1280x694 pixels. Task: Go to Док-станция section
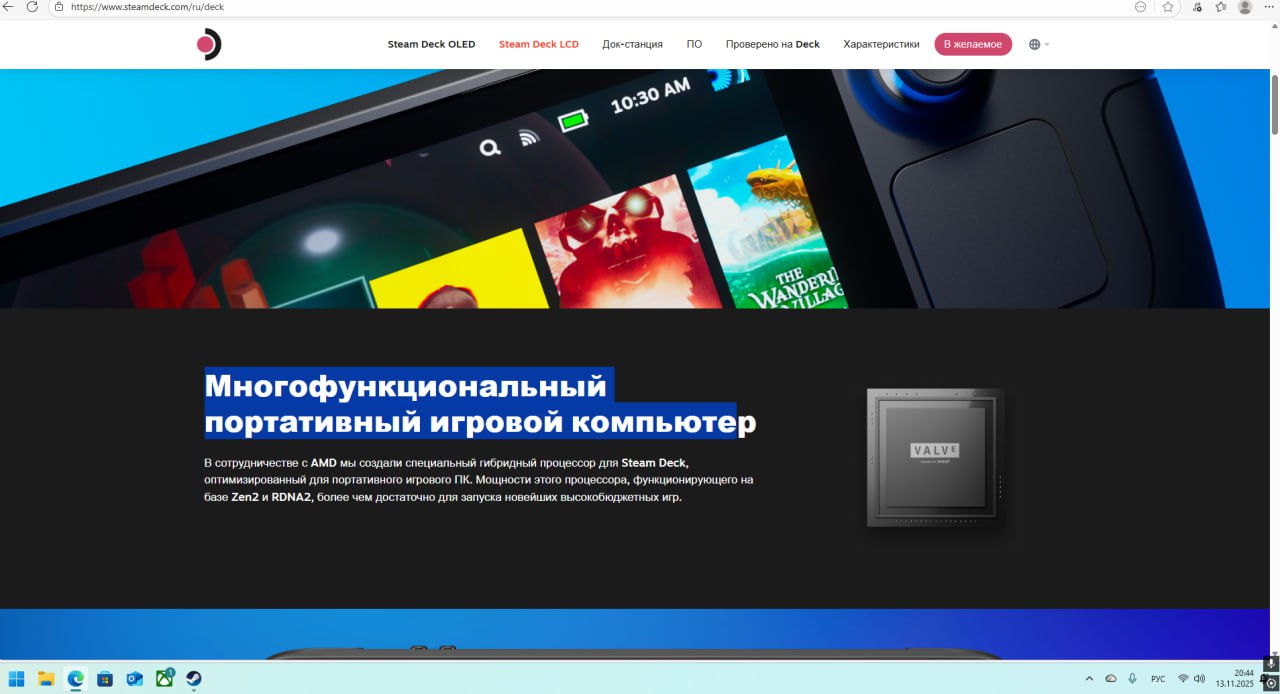[632, 44]
